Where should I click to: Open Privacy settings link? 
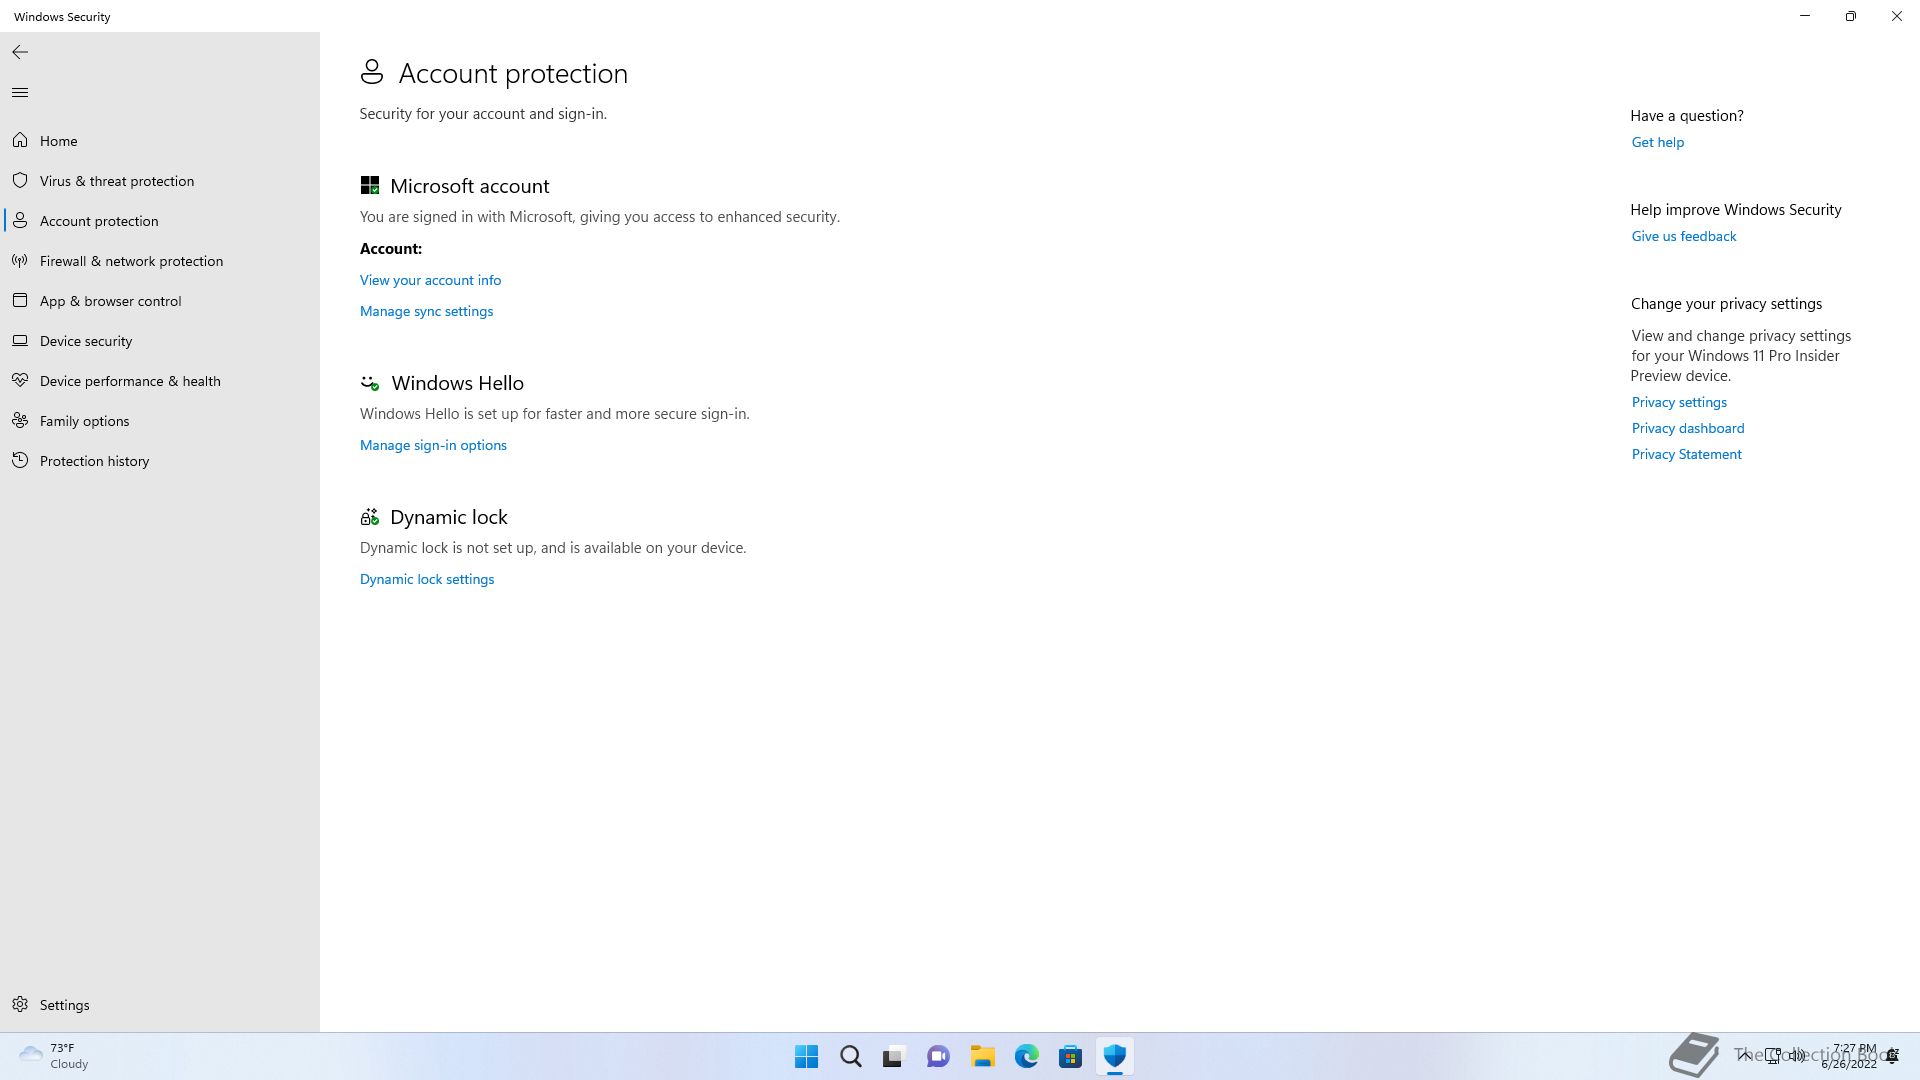(x=1679, y=402)
